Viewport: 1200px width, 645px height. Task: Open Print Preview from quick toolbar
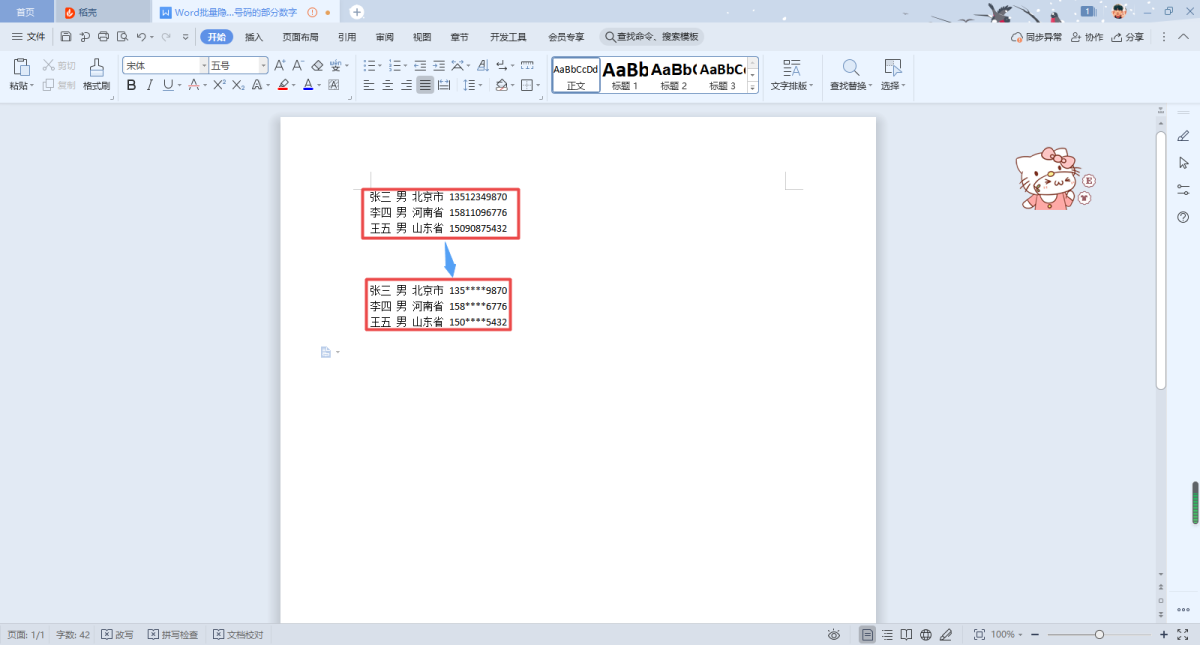[122, 37]
